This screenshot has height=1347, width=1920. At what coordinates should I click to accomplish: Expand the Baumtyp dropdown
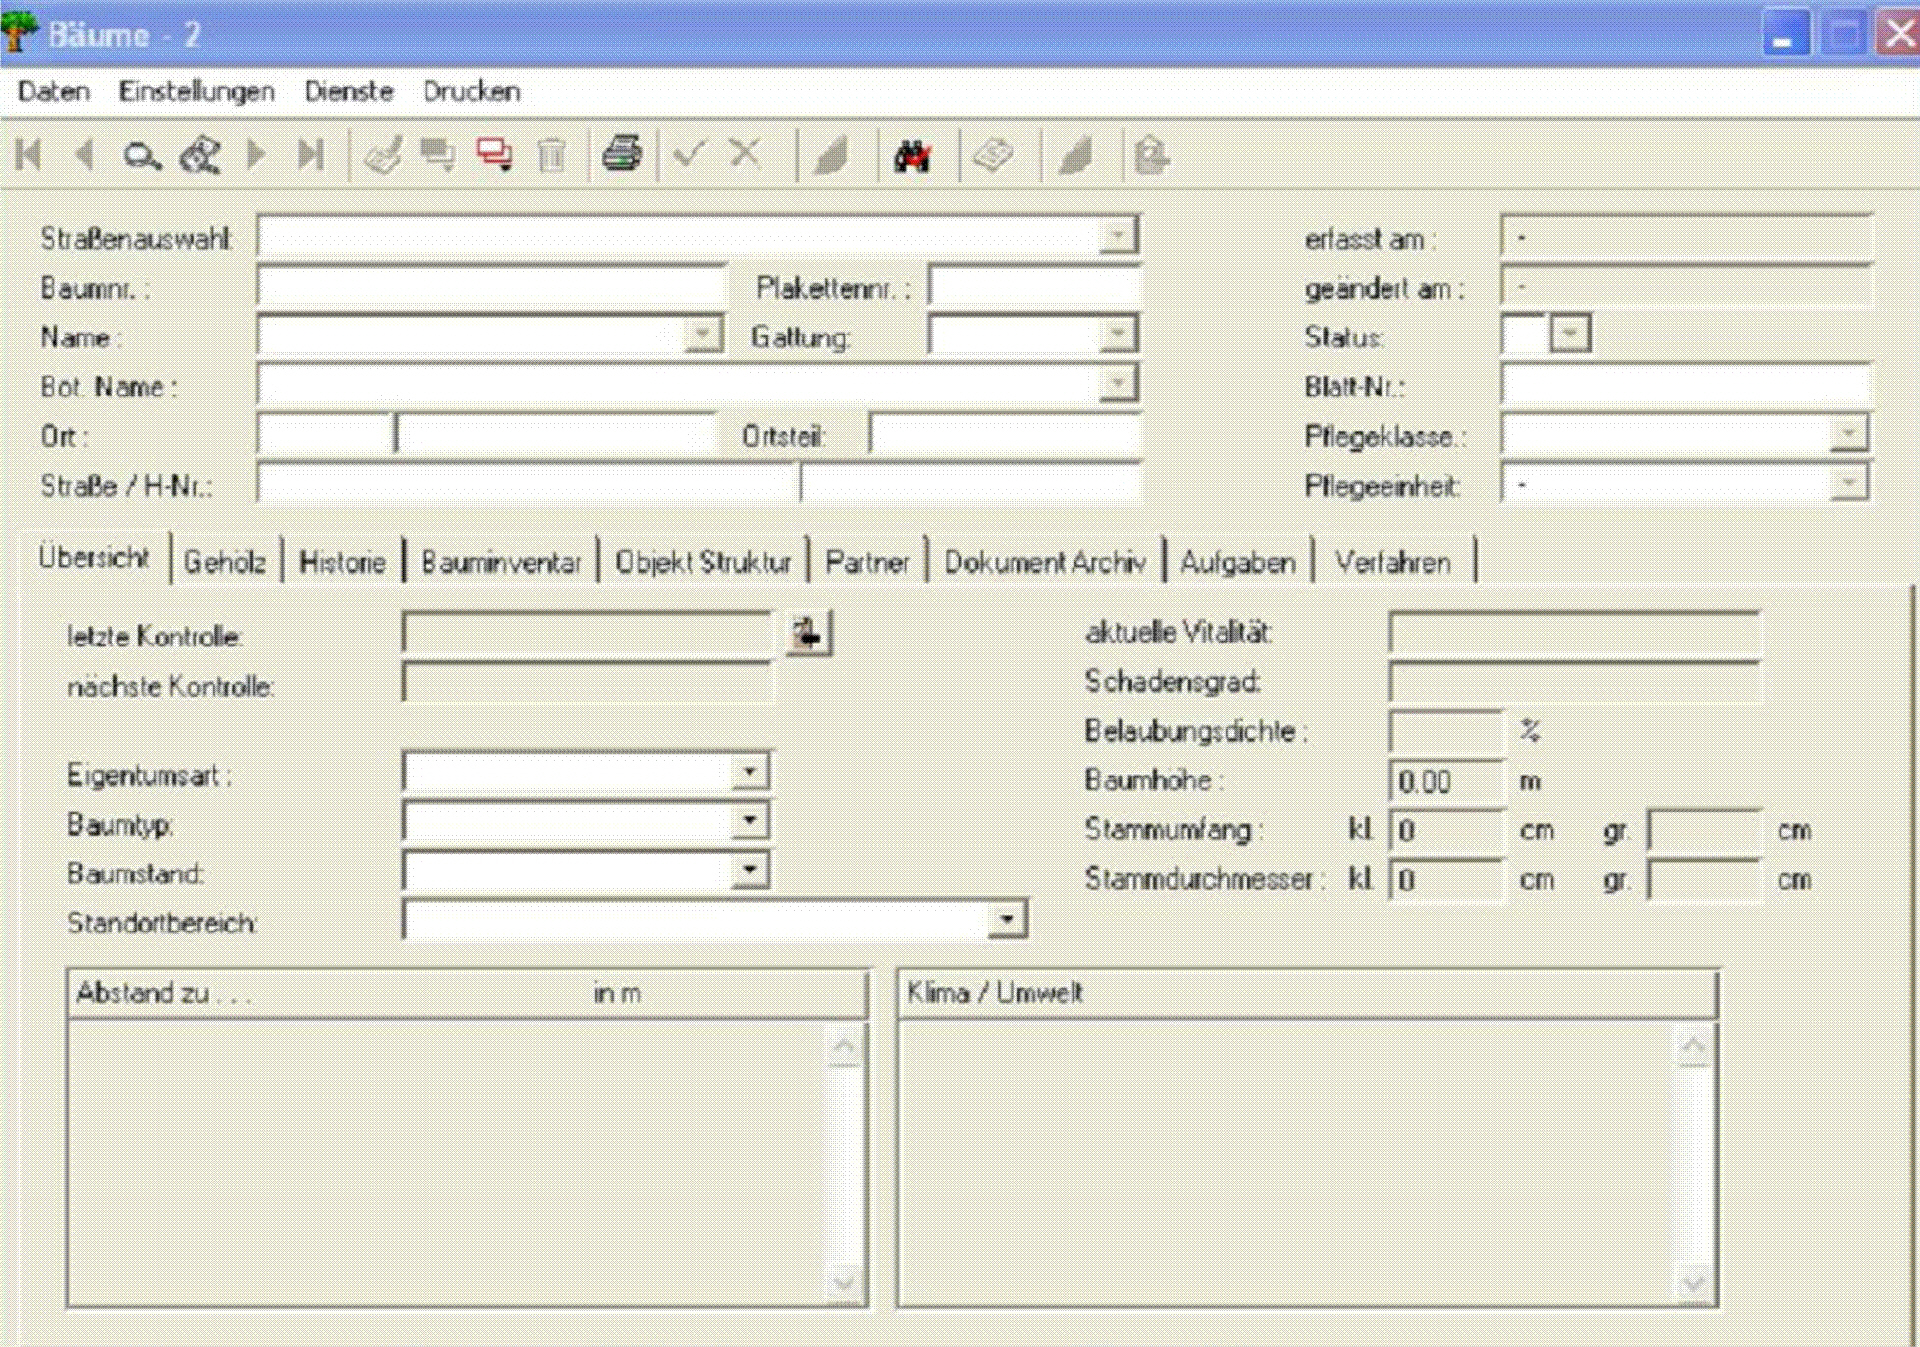(x=749, y=821)
